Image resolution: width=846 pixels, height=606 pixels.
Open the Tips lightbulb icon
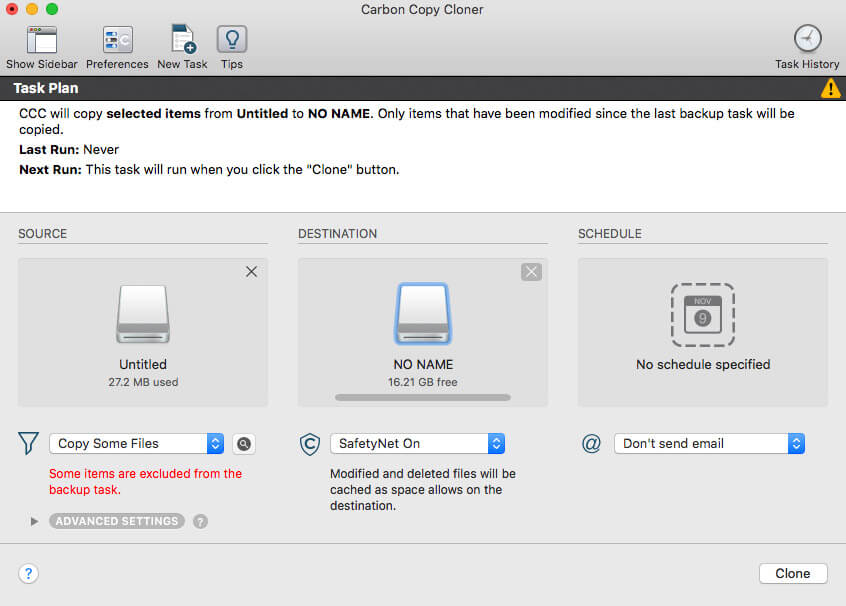coord(232,40)
